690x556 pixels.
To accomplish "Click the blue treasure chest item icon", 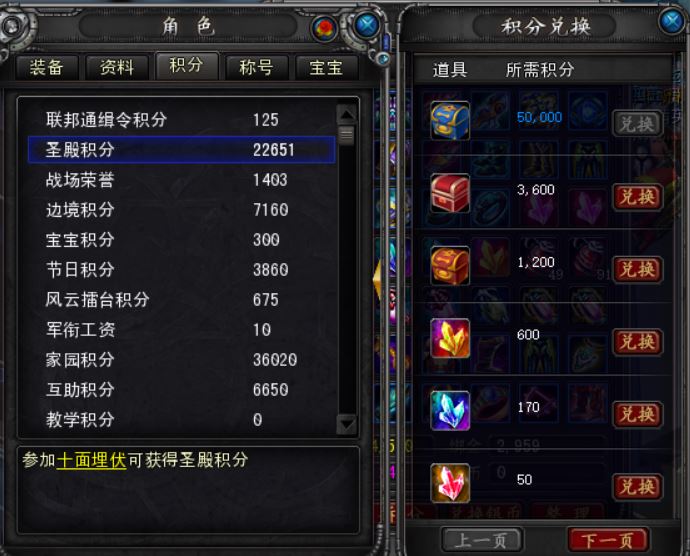I will pos(450,121).
